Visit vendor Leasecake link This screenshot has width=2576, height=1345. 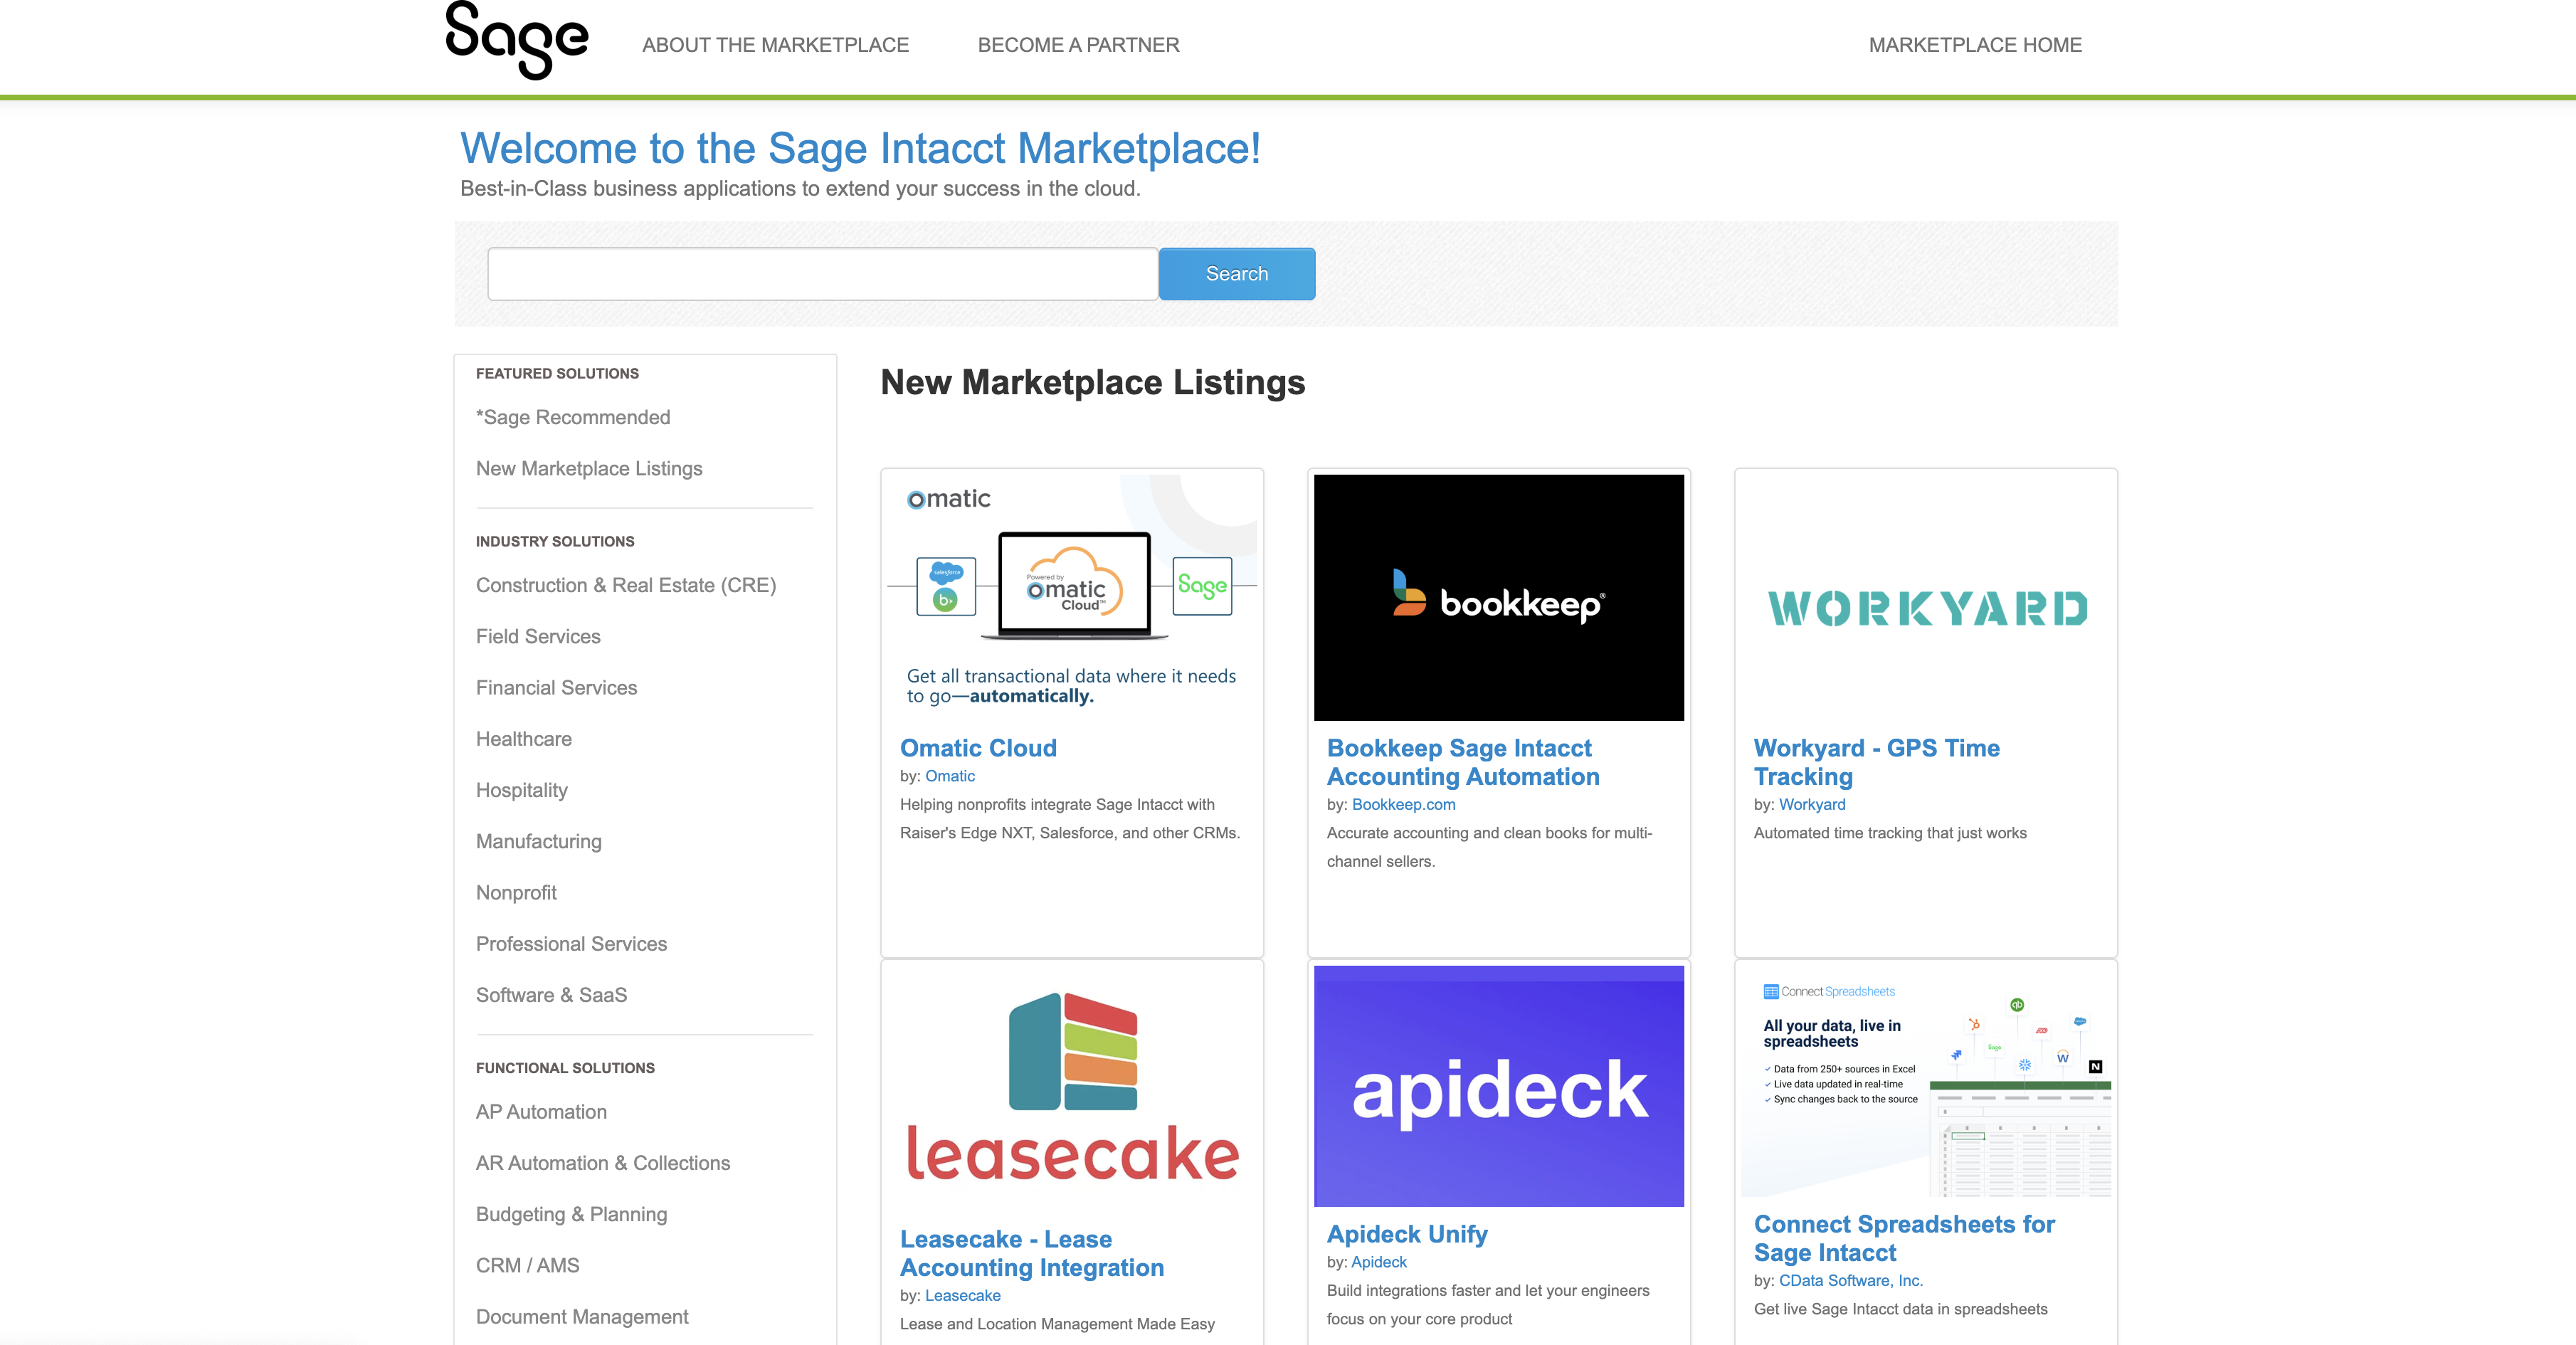pyautogui.click(x=962, y=1295)
